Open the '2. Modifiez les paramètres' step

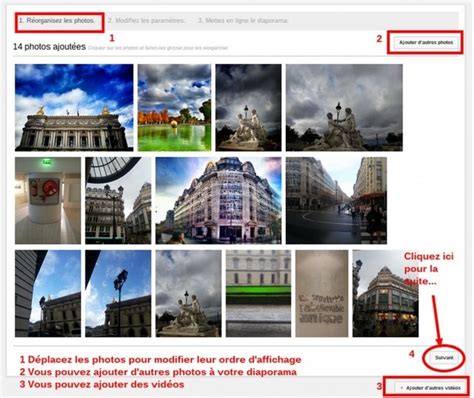146,21
